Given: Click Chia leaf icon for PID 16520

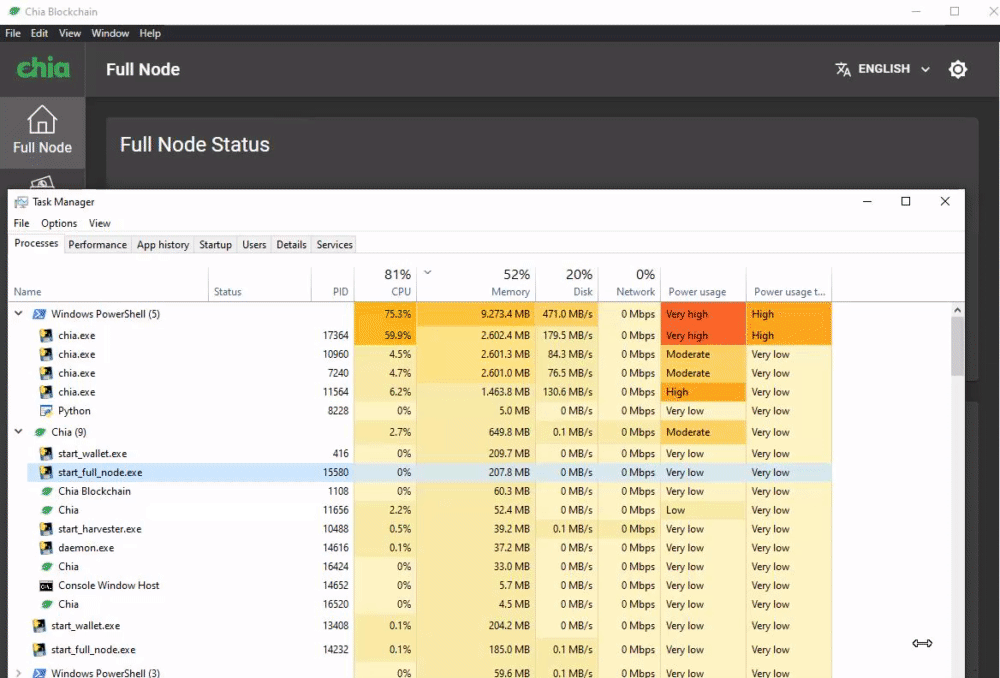Looking at the screenshot, I should pos(46,604).
